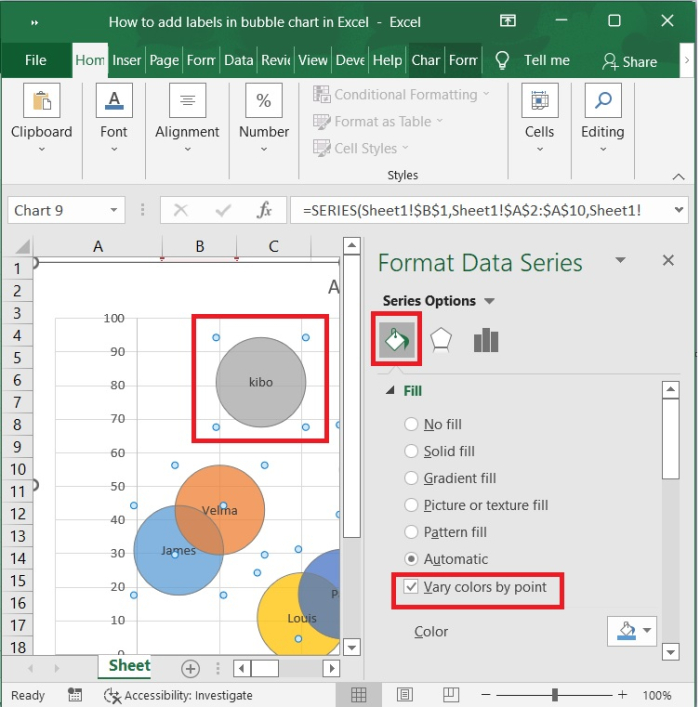The width and height of the screenshot is (700, 707).
Task: Switch to the View ribbon tab
Action: [313, 60]
